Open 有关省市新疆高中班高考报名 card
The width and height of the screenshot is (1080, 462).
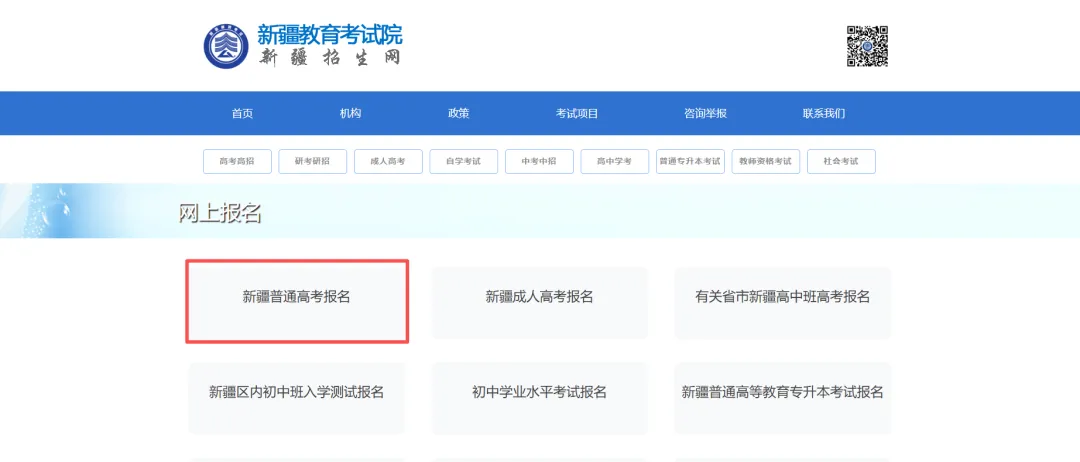click(782, 302)
